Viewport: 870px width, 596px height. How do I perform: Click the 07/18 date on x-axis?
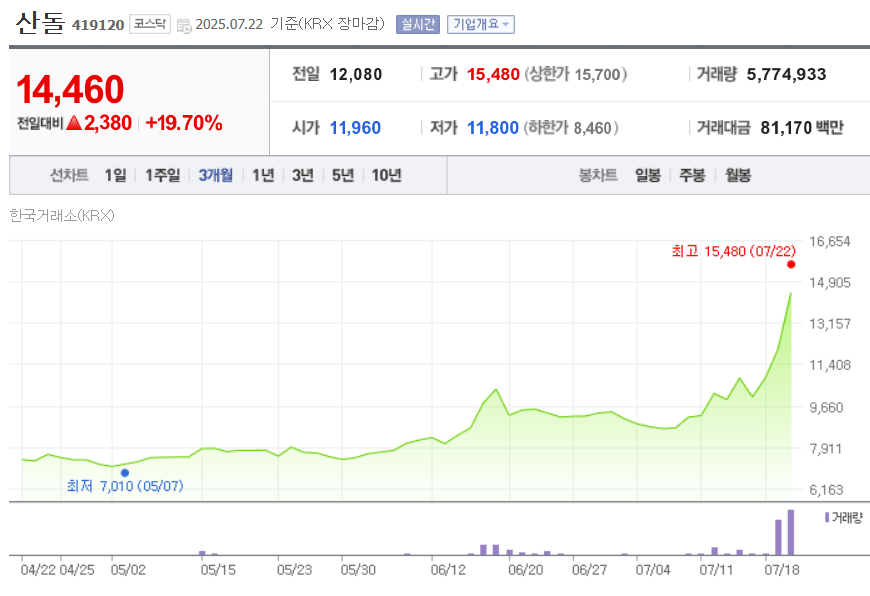[x=782, y=570]
